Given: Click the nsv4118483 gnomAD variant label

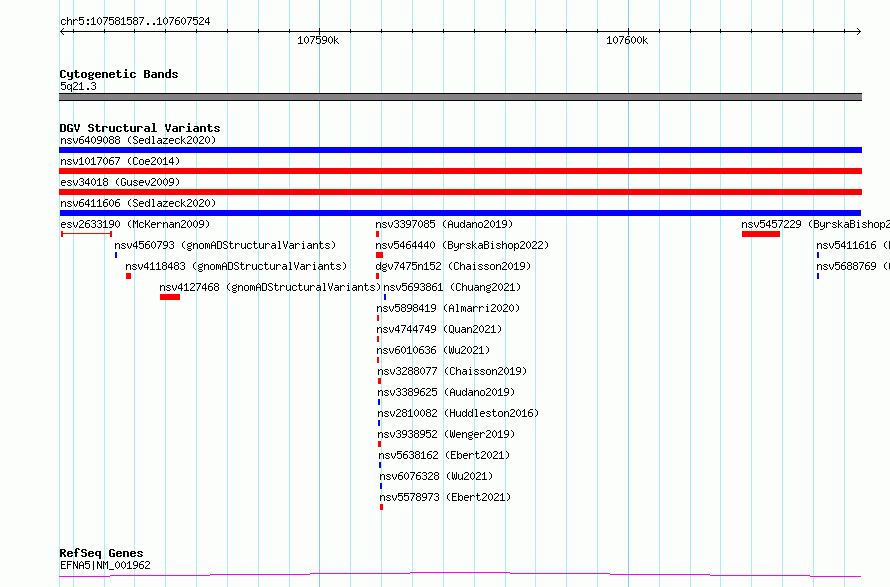Looking at the screenshot, I should [x=236, y=266].
